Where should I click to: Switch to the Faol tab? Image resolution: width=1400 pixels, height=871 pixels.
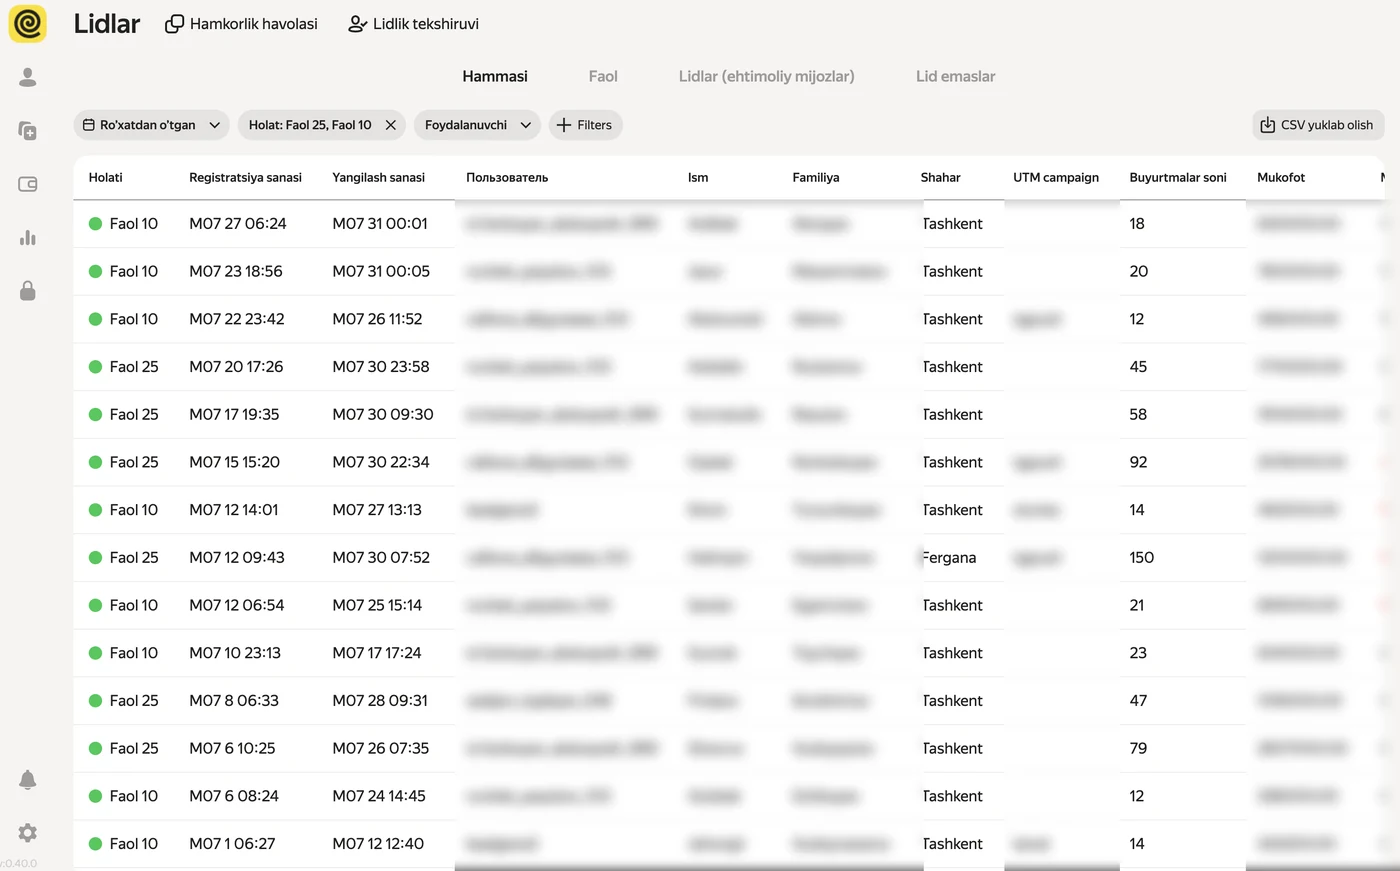[x=603, y=76]
